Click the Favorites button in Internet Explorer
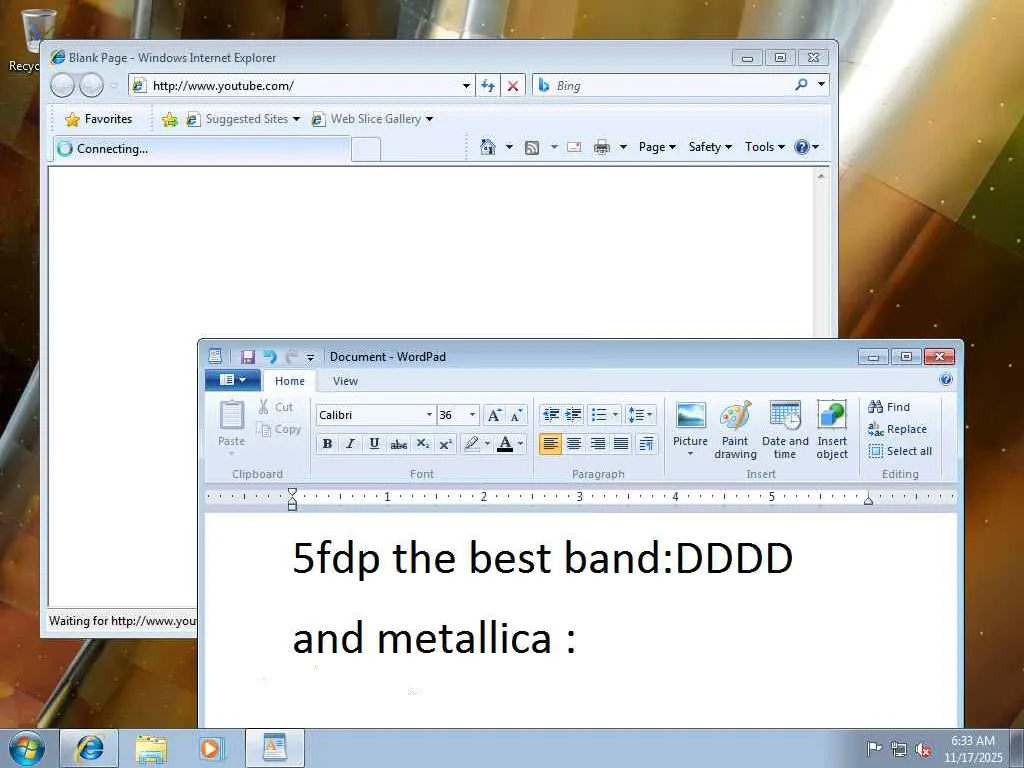The height and width of the screenshot is (768, 1024). tap(99, 119)
